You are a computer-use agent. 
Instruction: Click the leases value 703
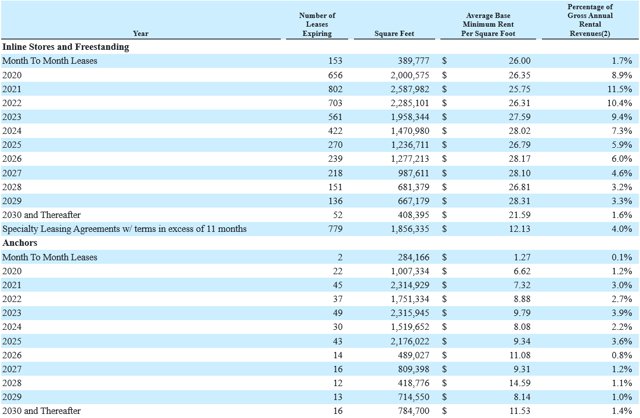coord(335,103)
